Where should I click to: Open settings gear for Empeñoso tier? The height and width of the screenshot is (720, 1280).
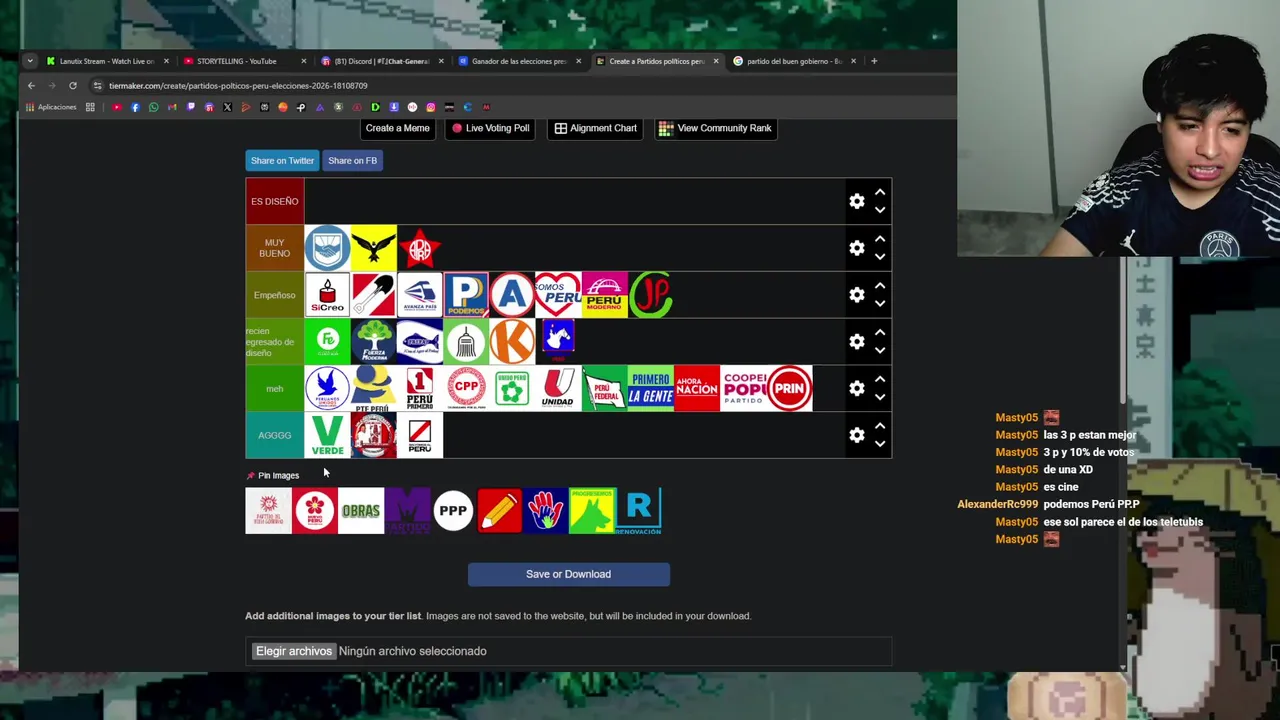tap(857, 295)
